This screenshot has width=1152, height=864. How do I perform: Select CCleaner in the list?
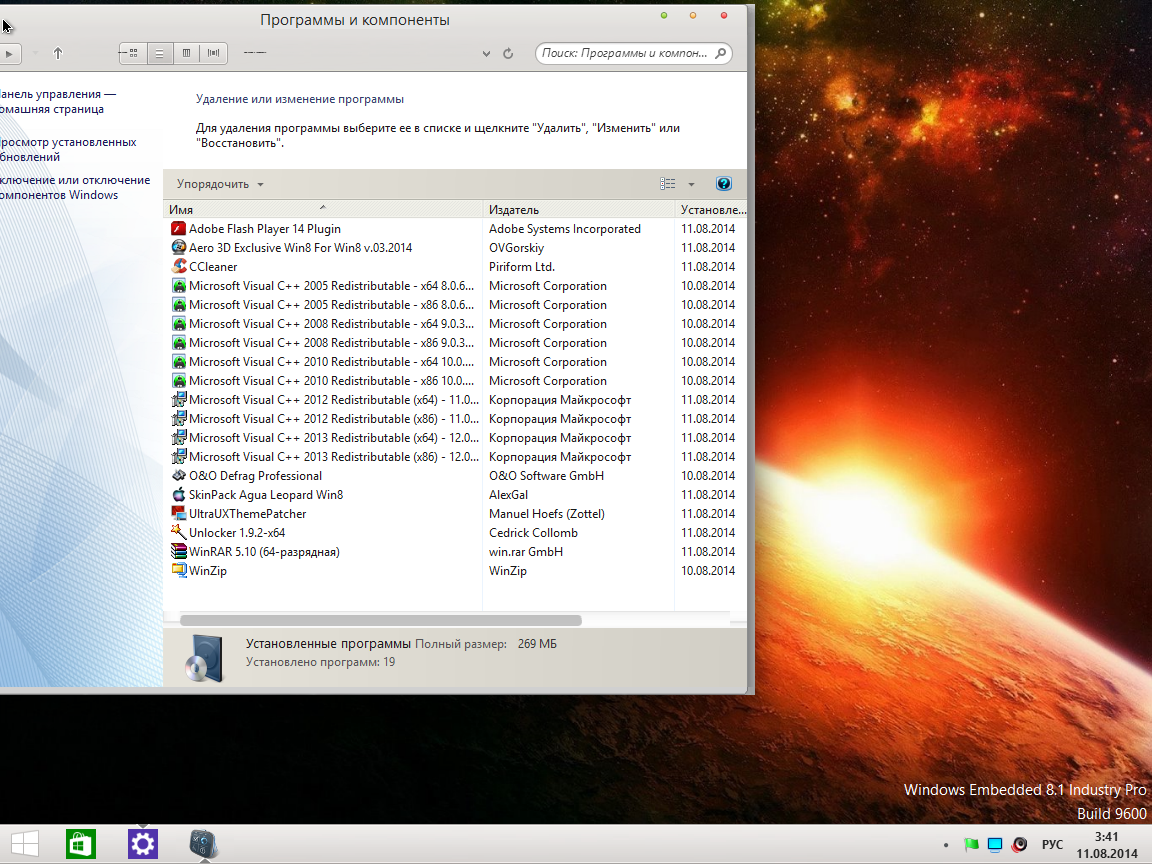(213, 267)
